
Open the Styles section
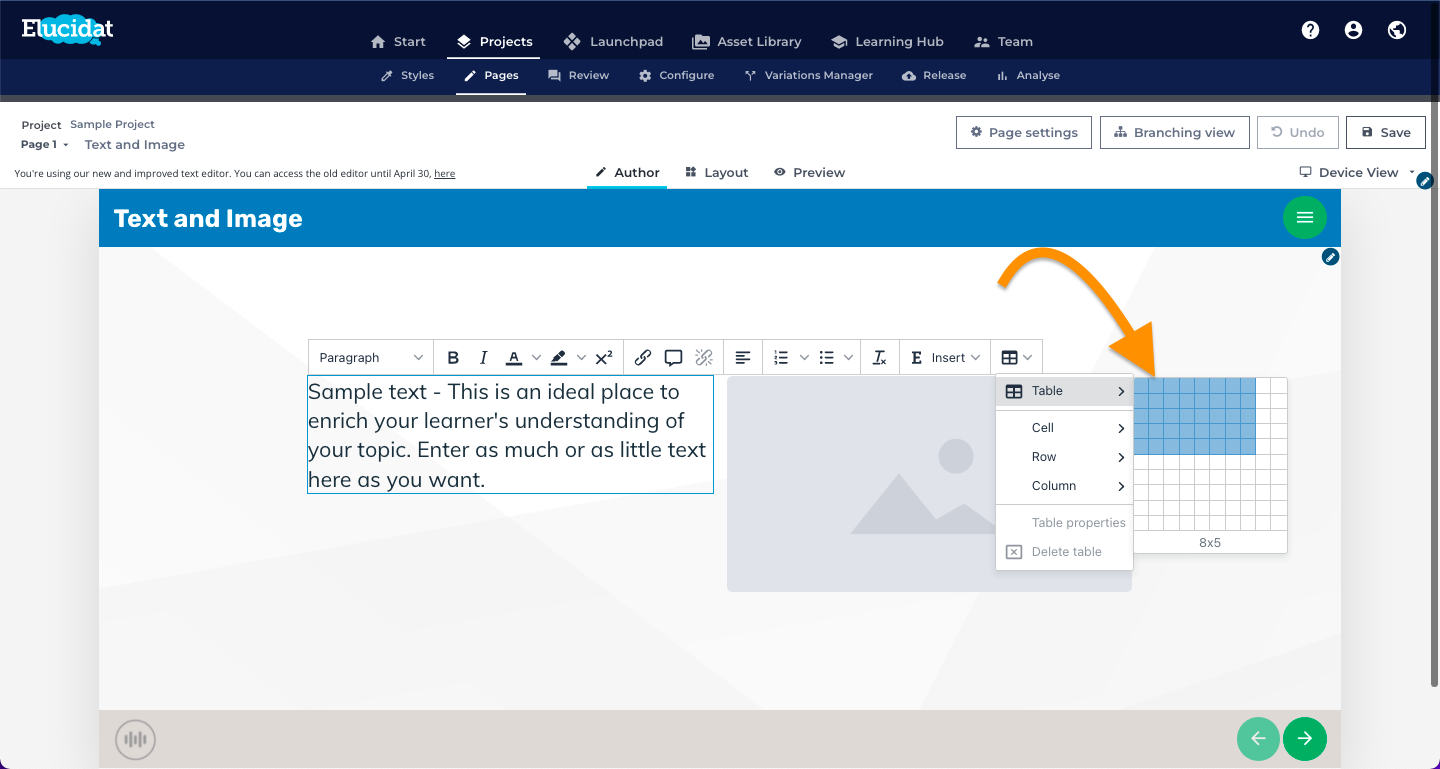[407, 75]
